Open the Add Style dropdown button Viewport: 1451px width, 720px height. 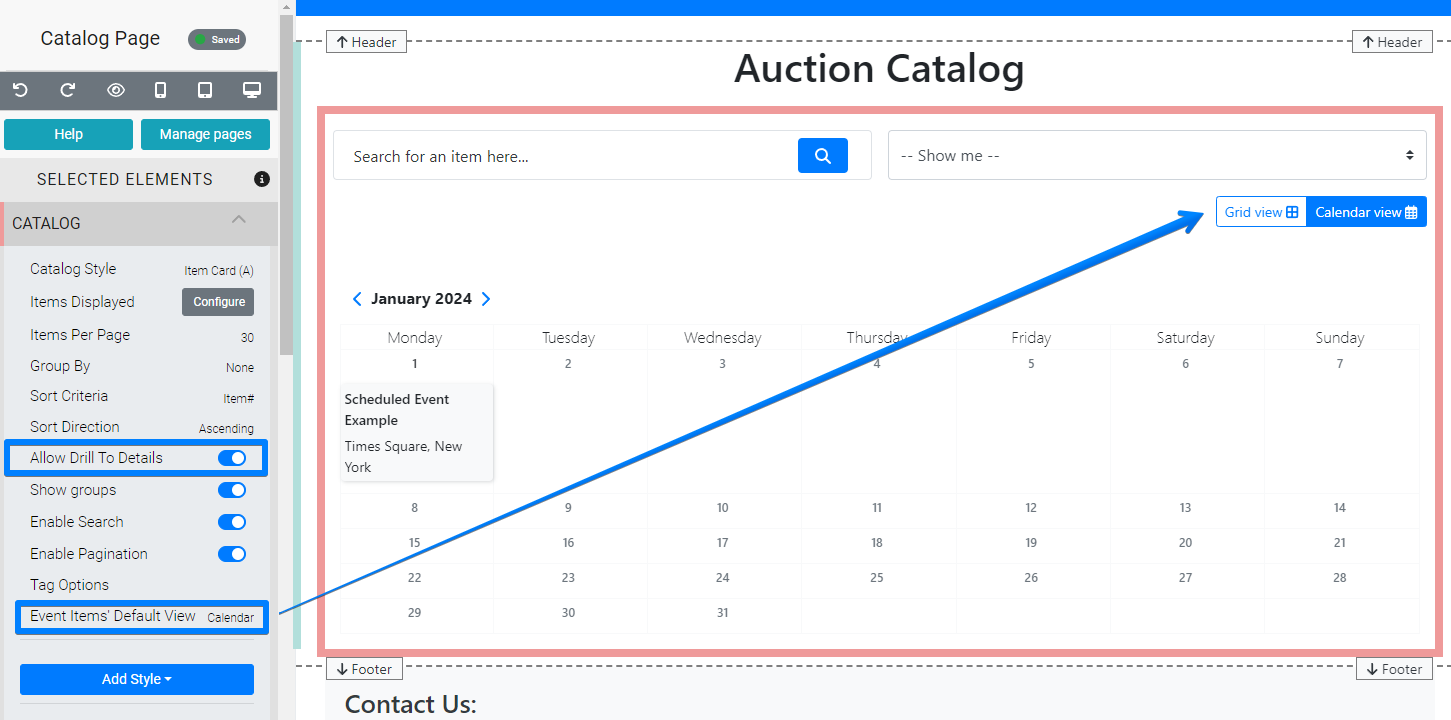(x=137, y=679)
